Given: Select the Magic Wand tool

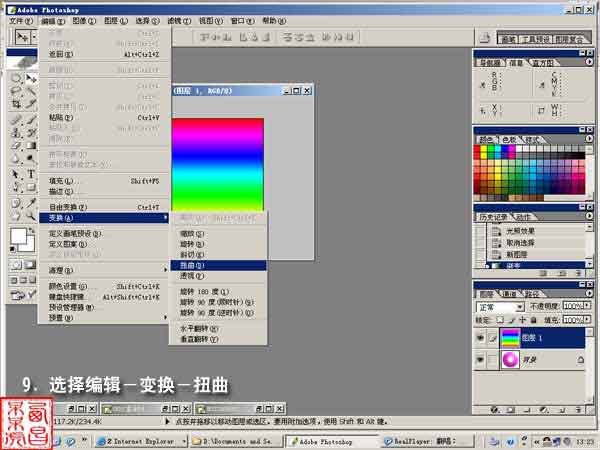Looking at the screenshot, I should pyautogui.click(x=31, y=91).
